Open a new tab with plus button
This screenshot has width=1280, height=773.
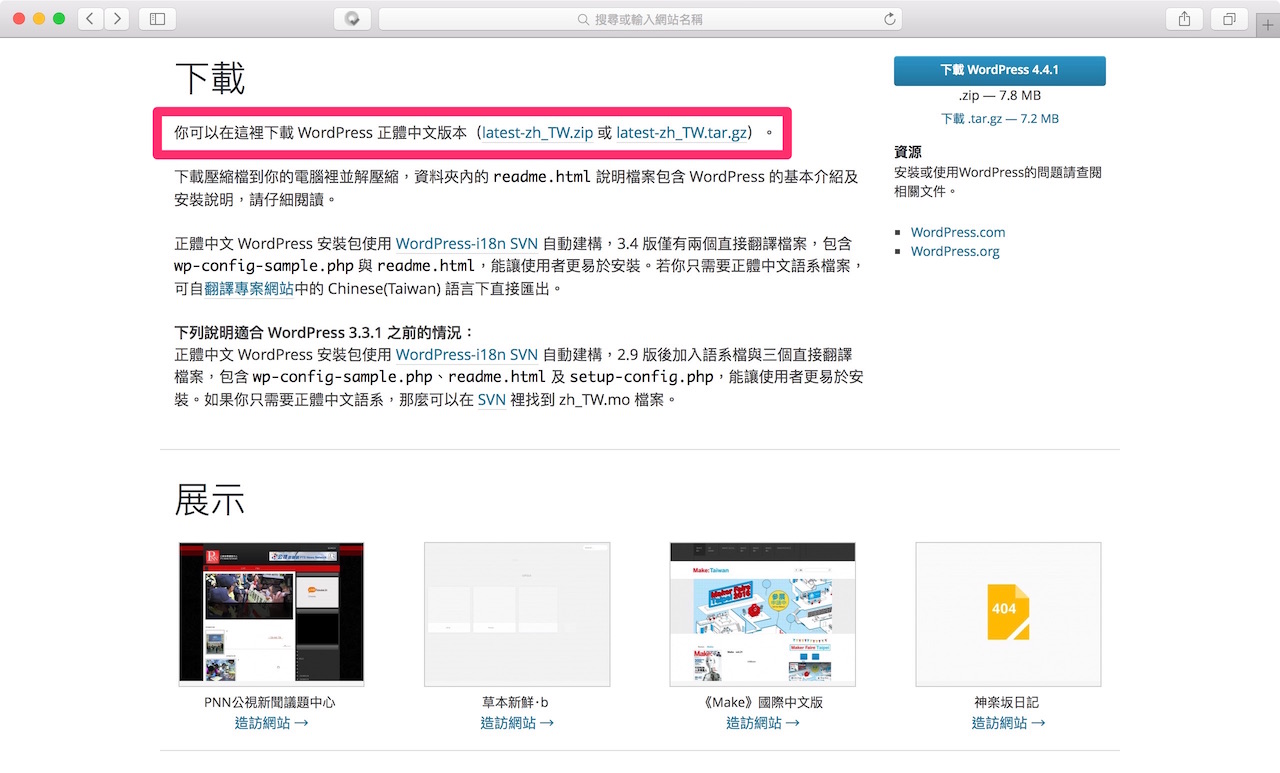coord(1268,24)
